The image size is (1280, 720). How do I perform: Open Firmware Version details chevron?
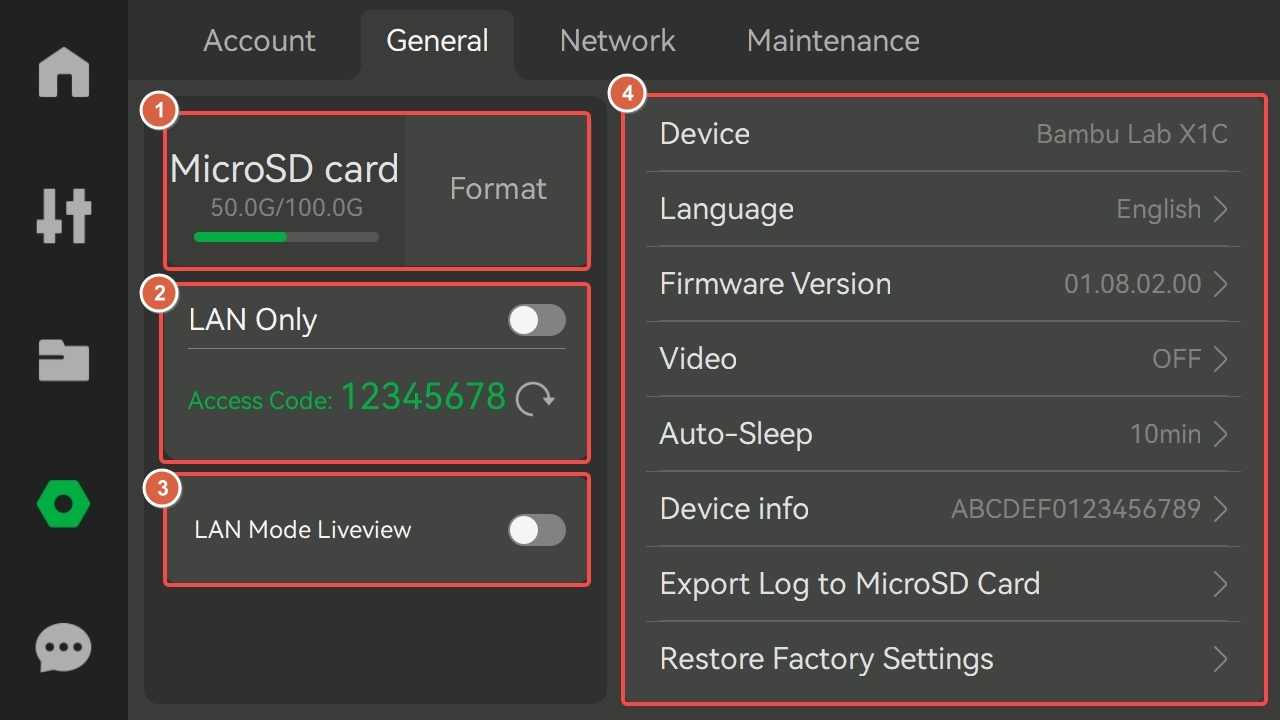(1220, 284)
